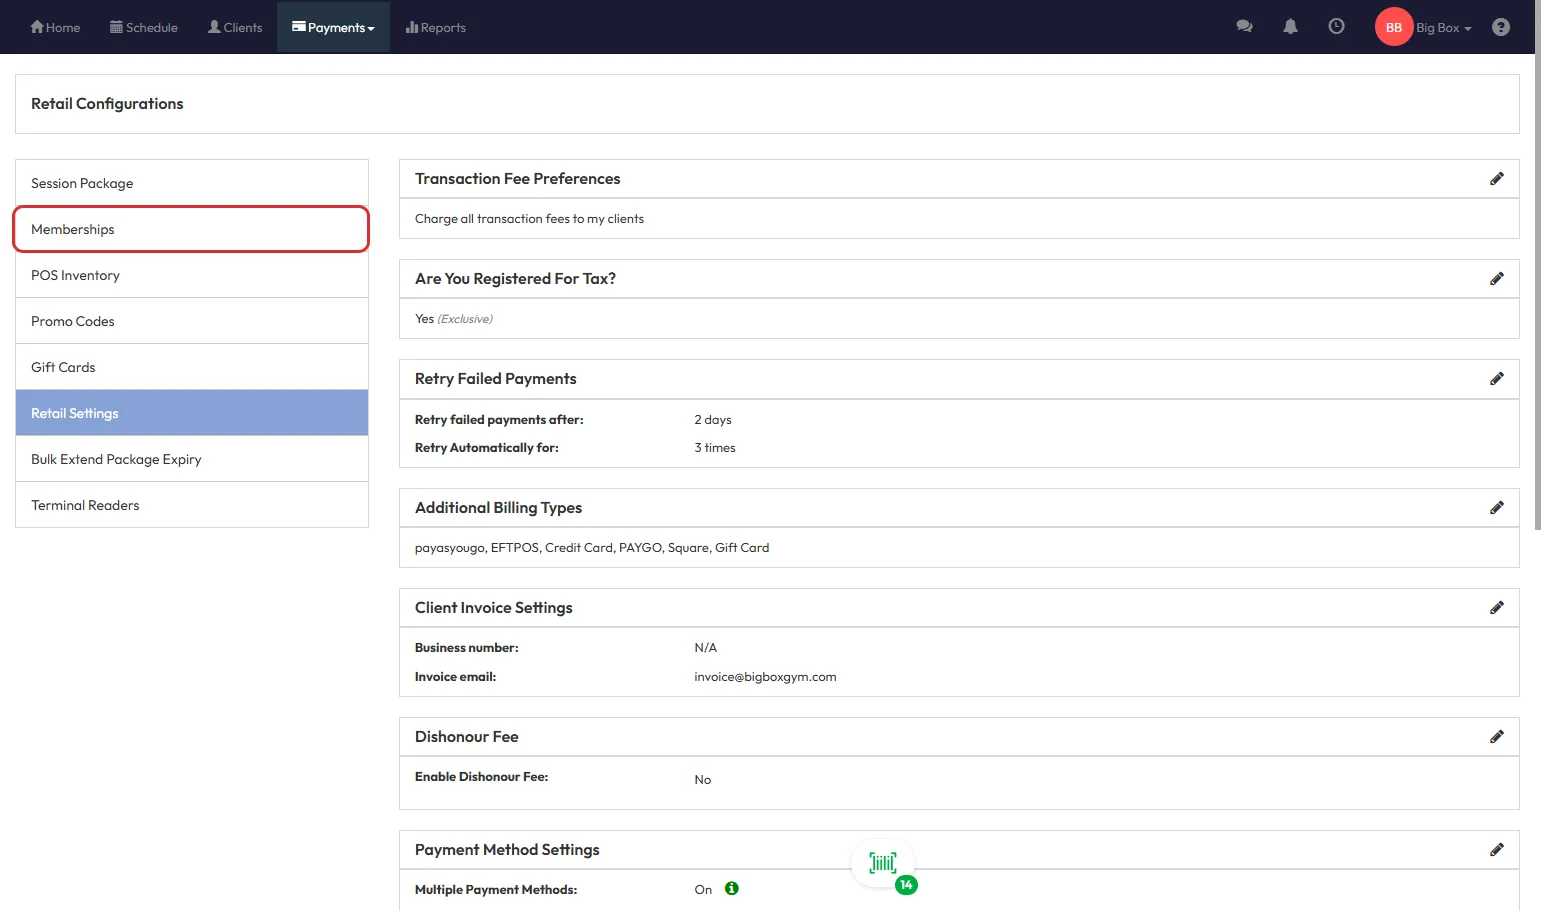The width and height of the screenshot is (1541, 911).
Task: Open the help question mark icon
Action: tap(1500, 27)
